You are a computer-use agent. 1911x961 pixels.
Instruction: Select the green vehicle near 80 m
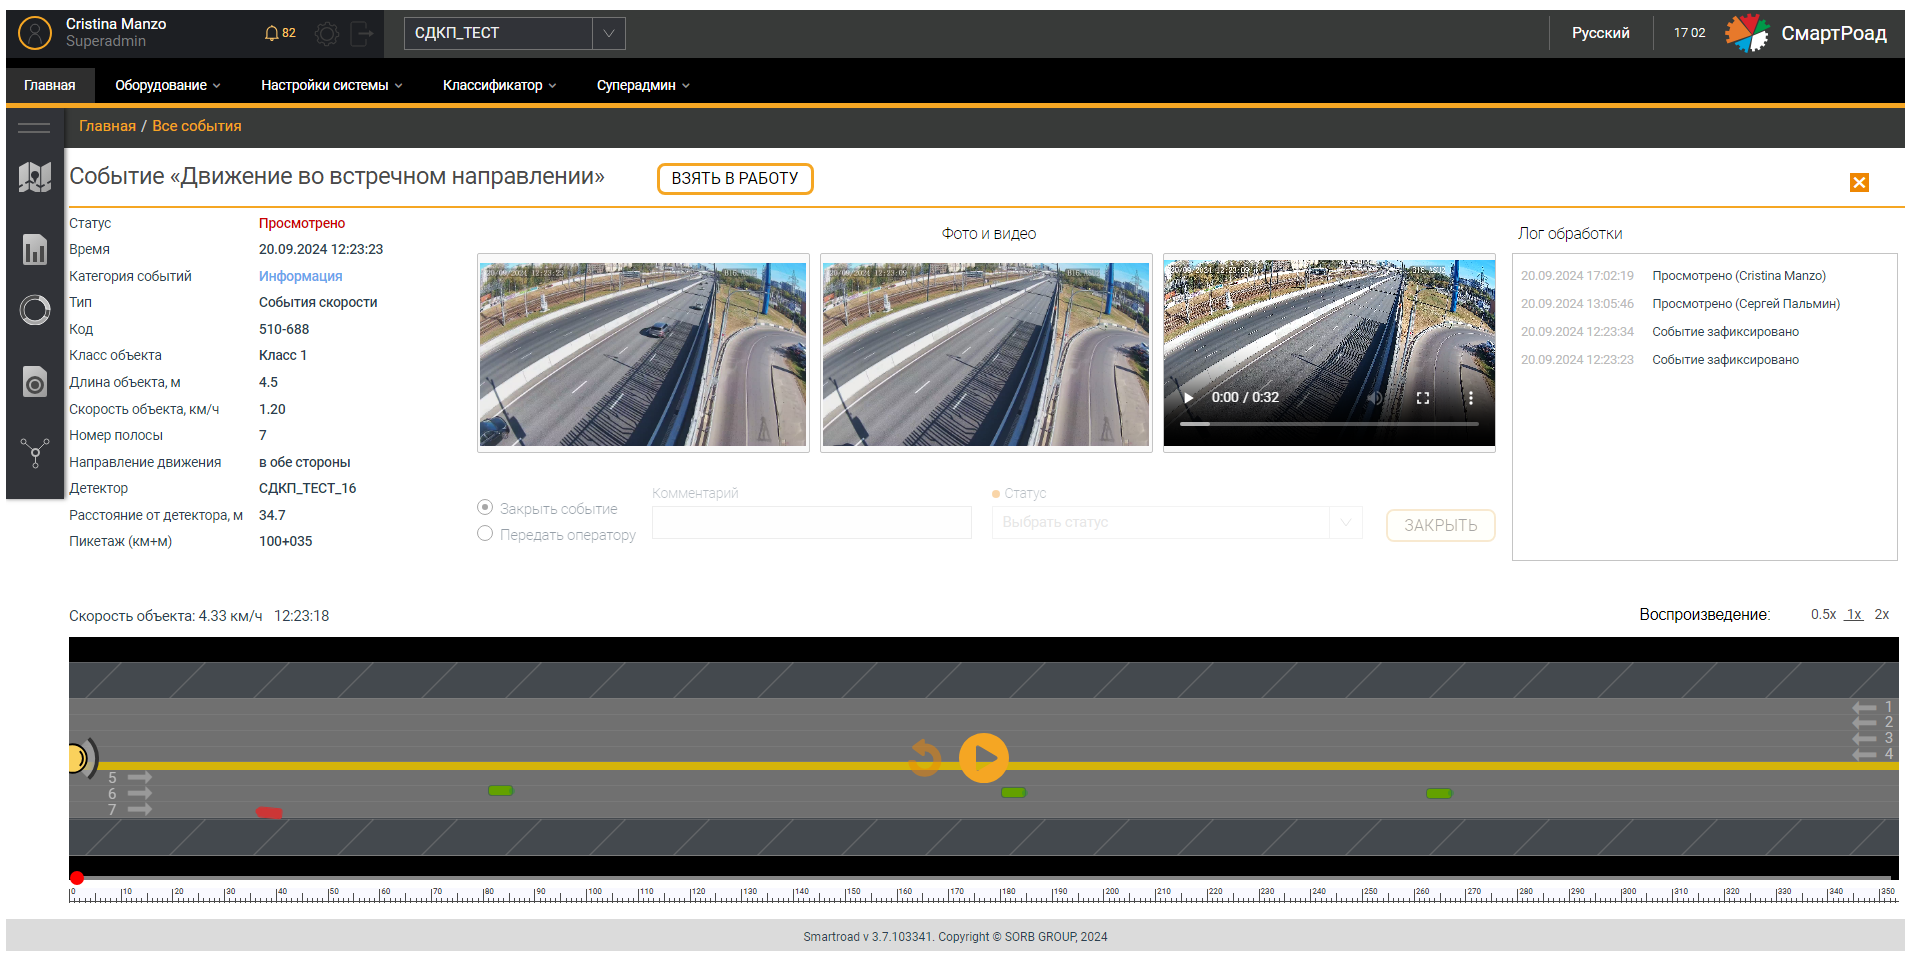(x=500, y=790)
